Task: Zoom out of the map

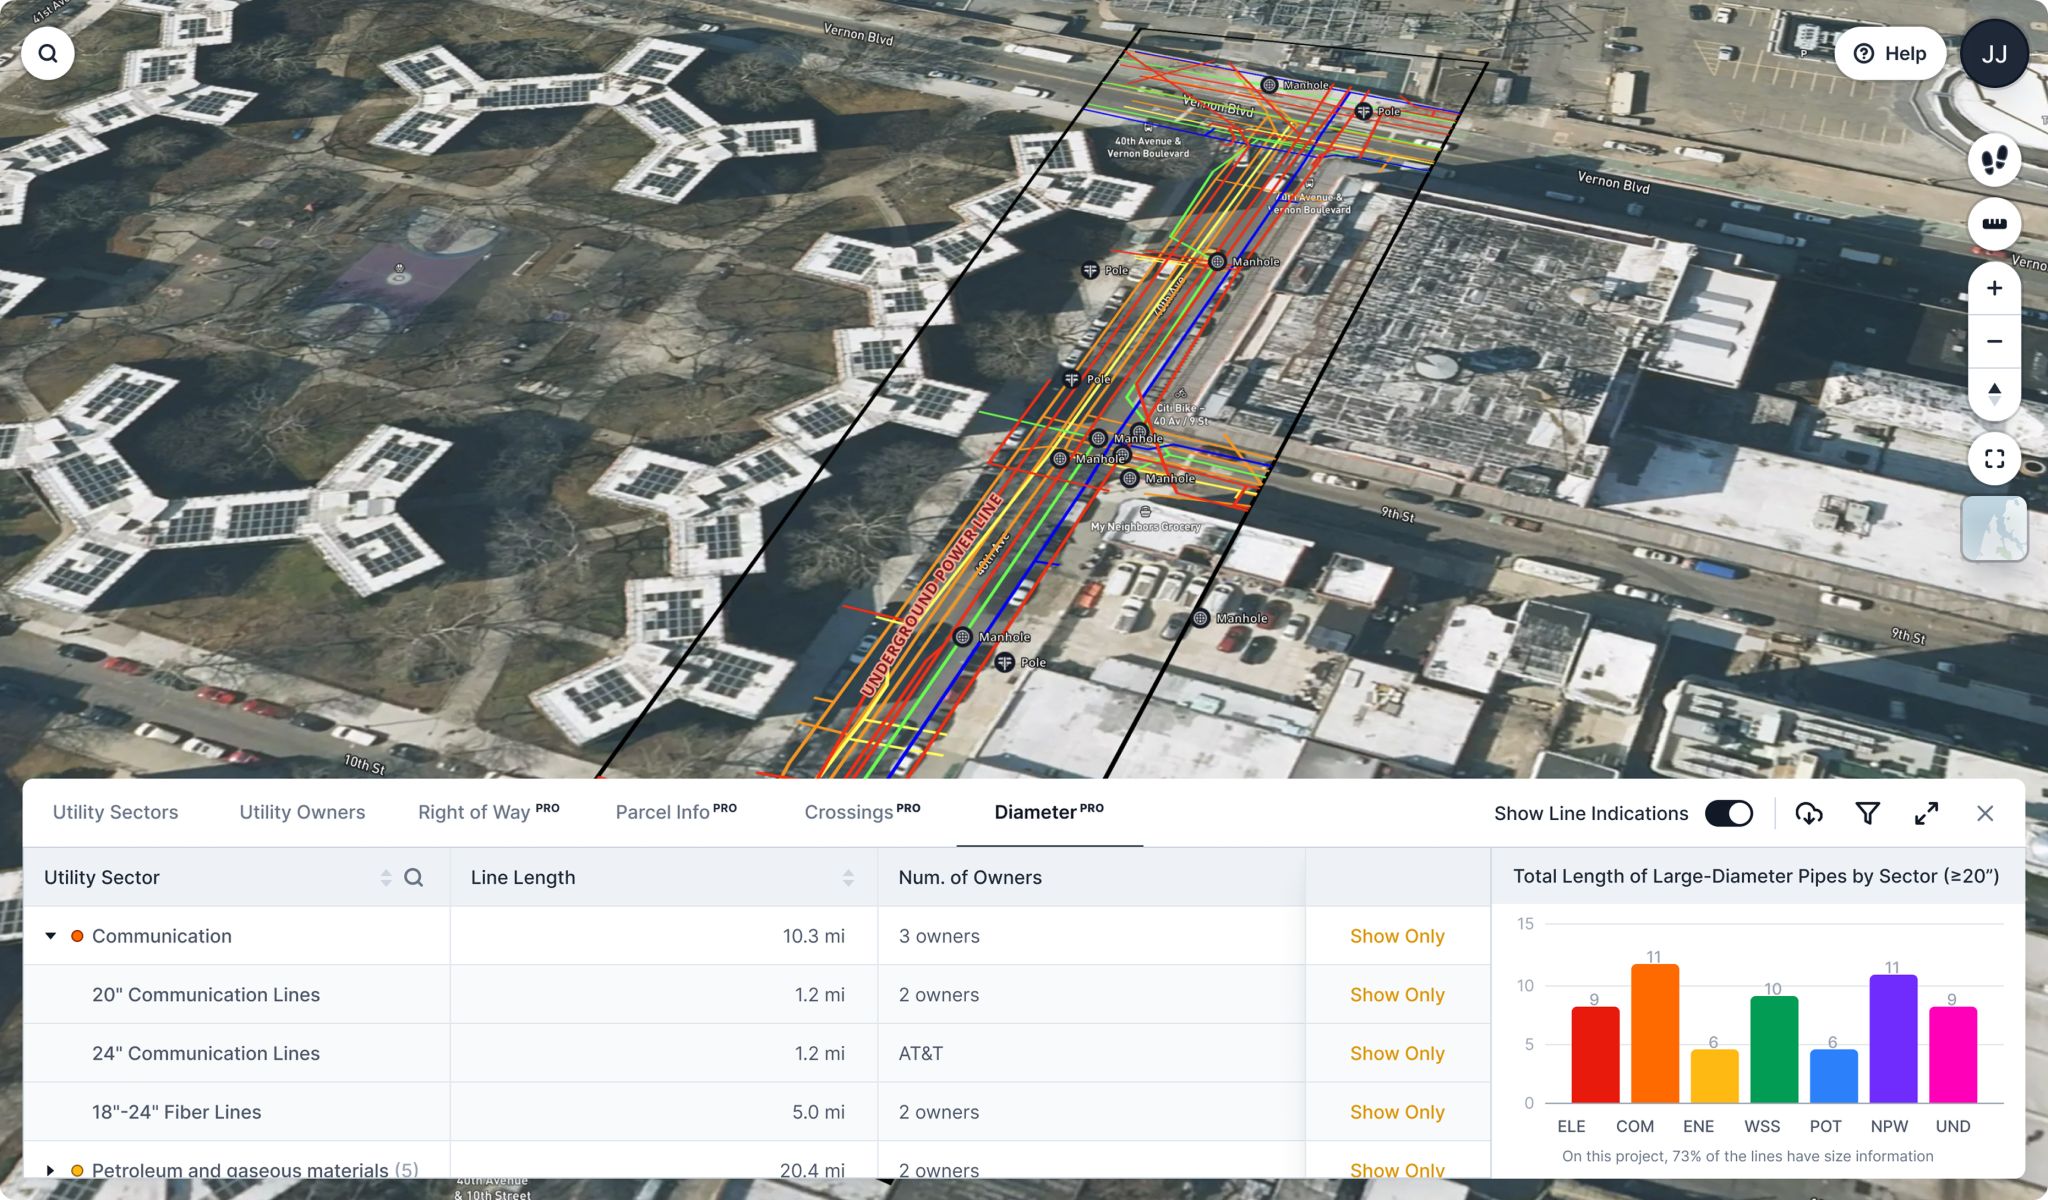Action: [1994, 341]
